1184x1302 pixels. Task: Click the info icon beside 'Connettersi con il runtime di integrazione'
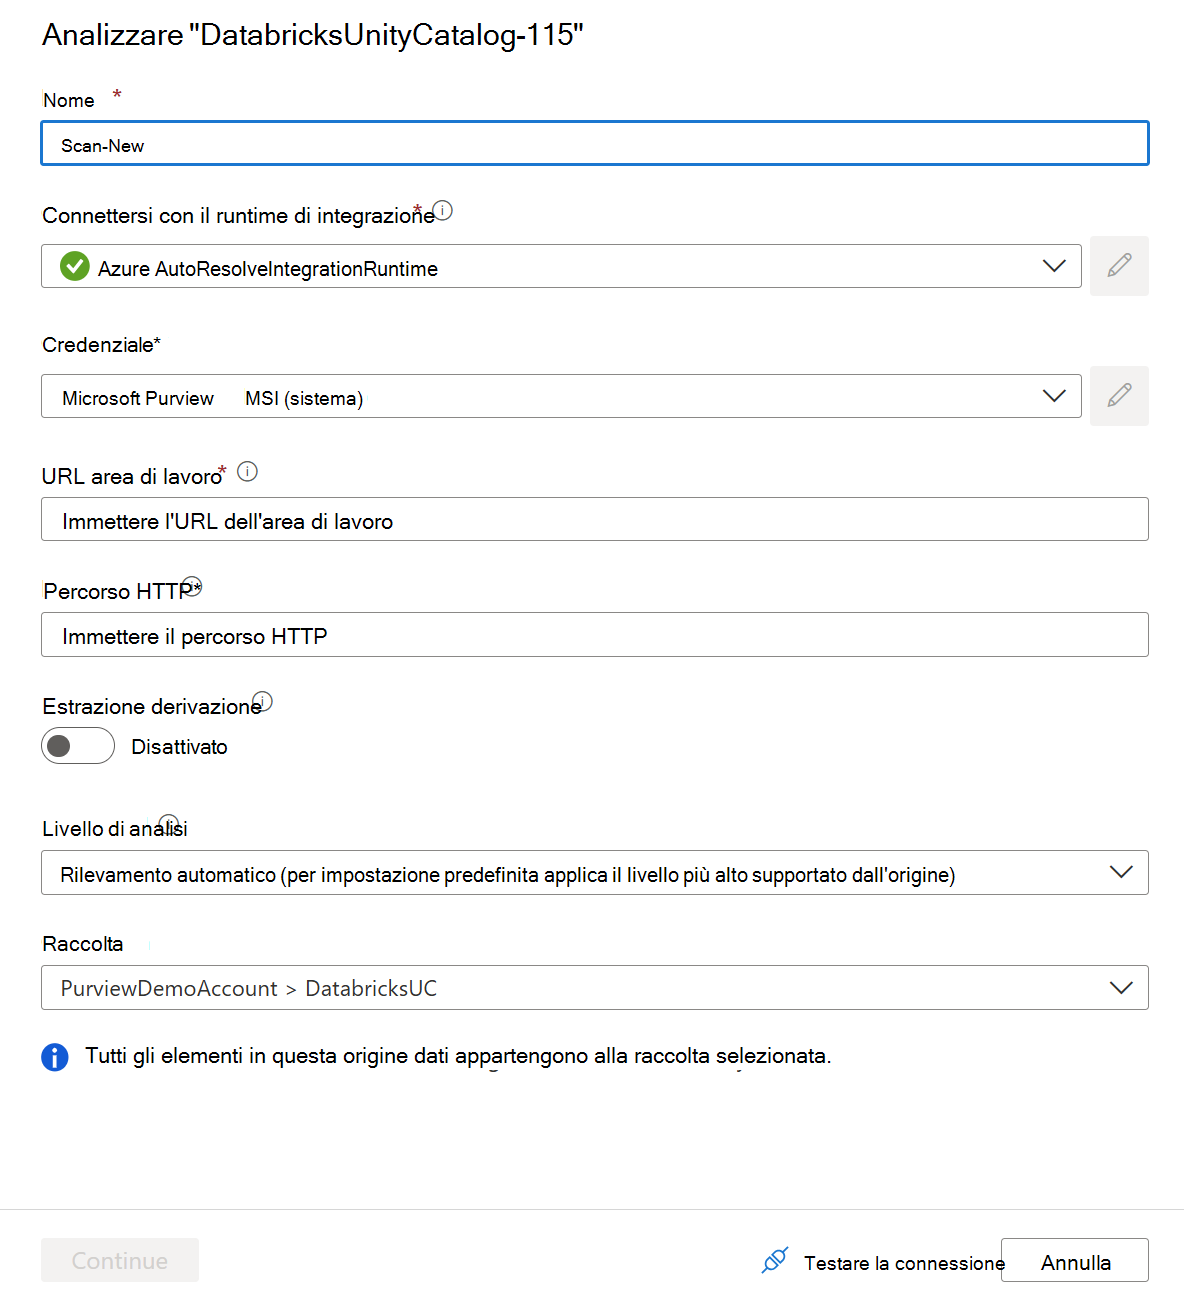443,211
